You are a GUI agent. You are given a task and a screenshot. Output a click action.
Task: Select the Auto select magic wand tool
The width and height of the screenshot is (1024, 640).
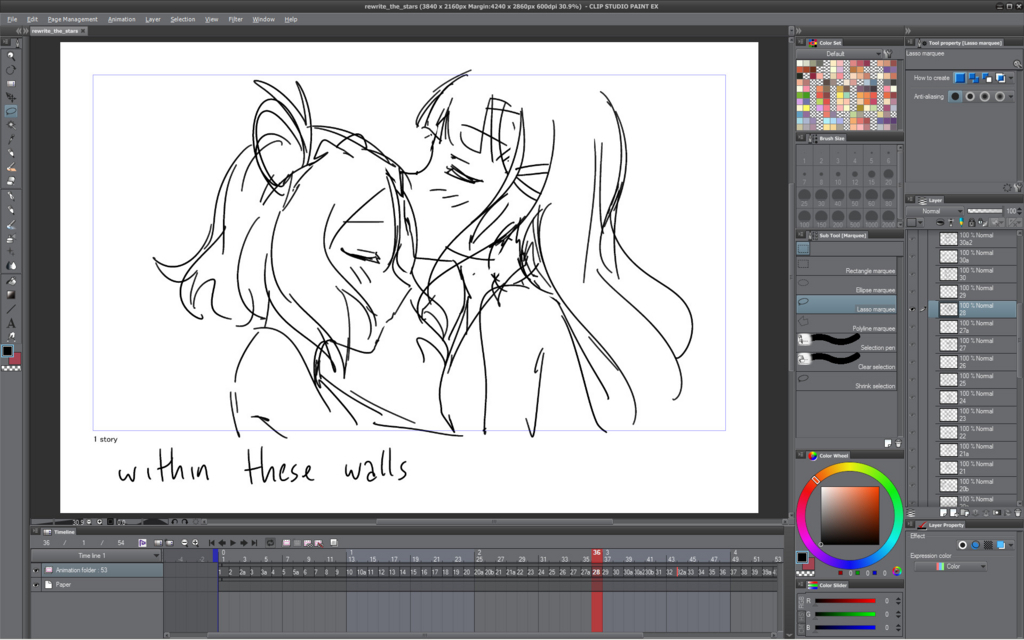(x=11, y=124)
